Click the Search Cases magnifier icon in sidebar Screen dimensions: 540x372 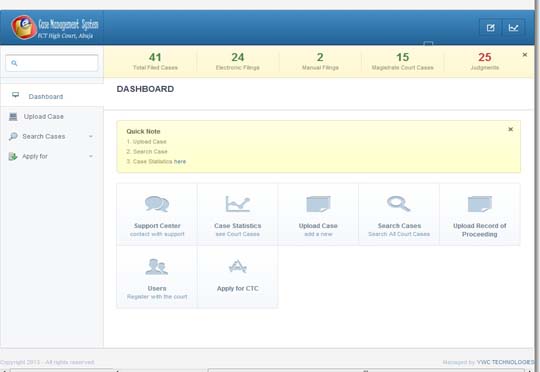[13, 136]
